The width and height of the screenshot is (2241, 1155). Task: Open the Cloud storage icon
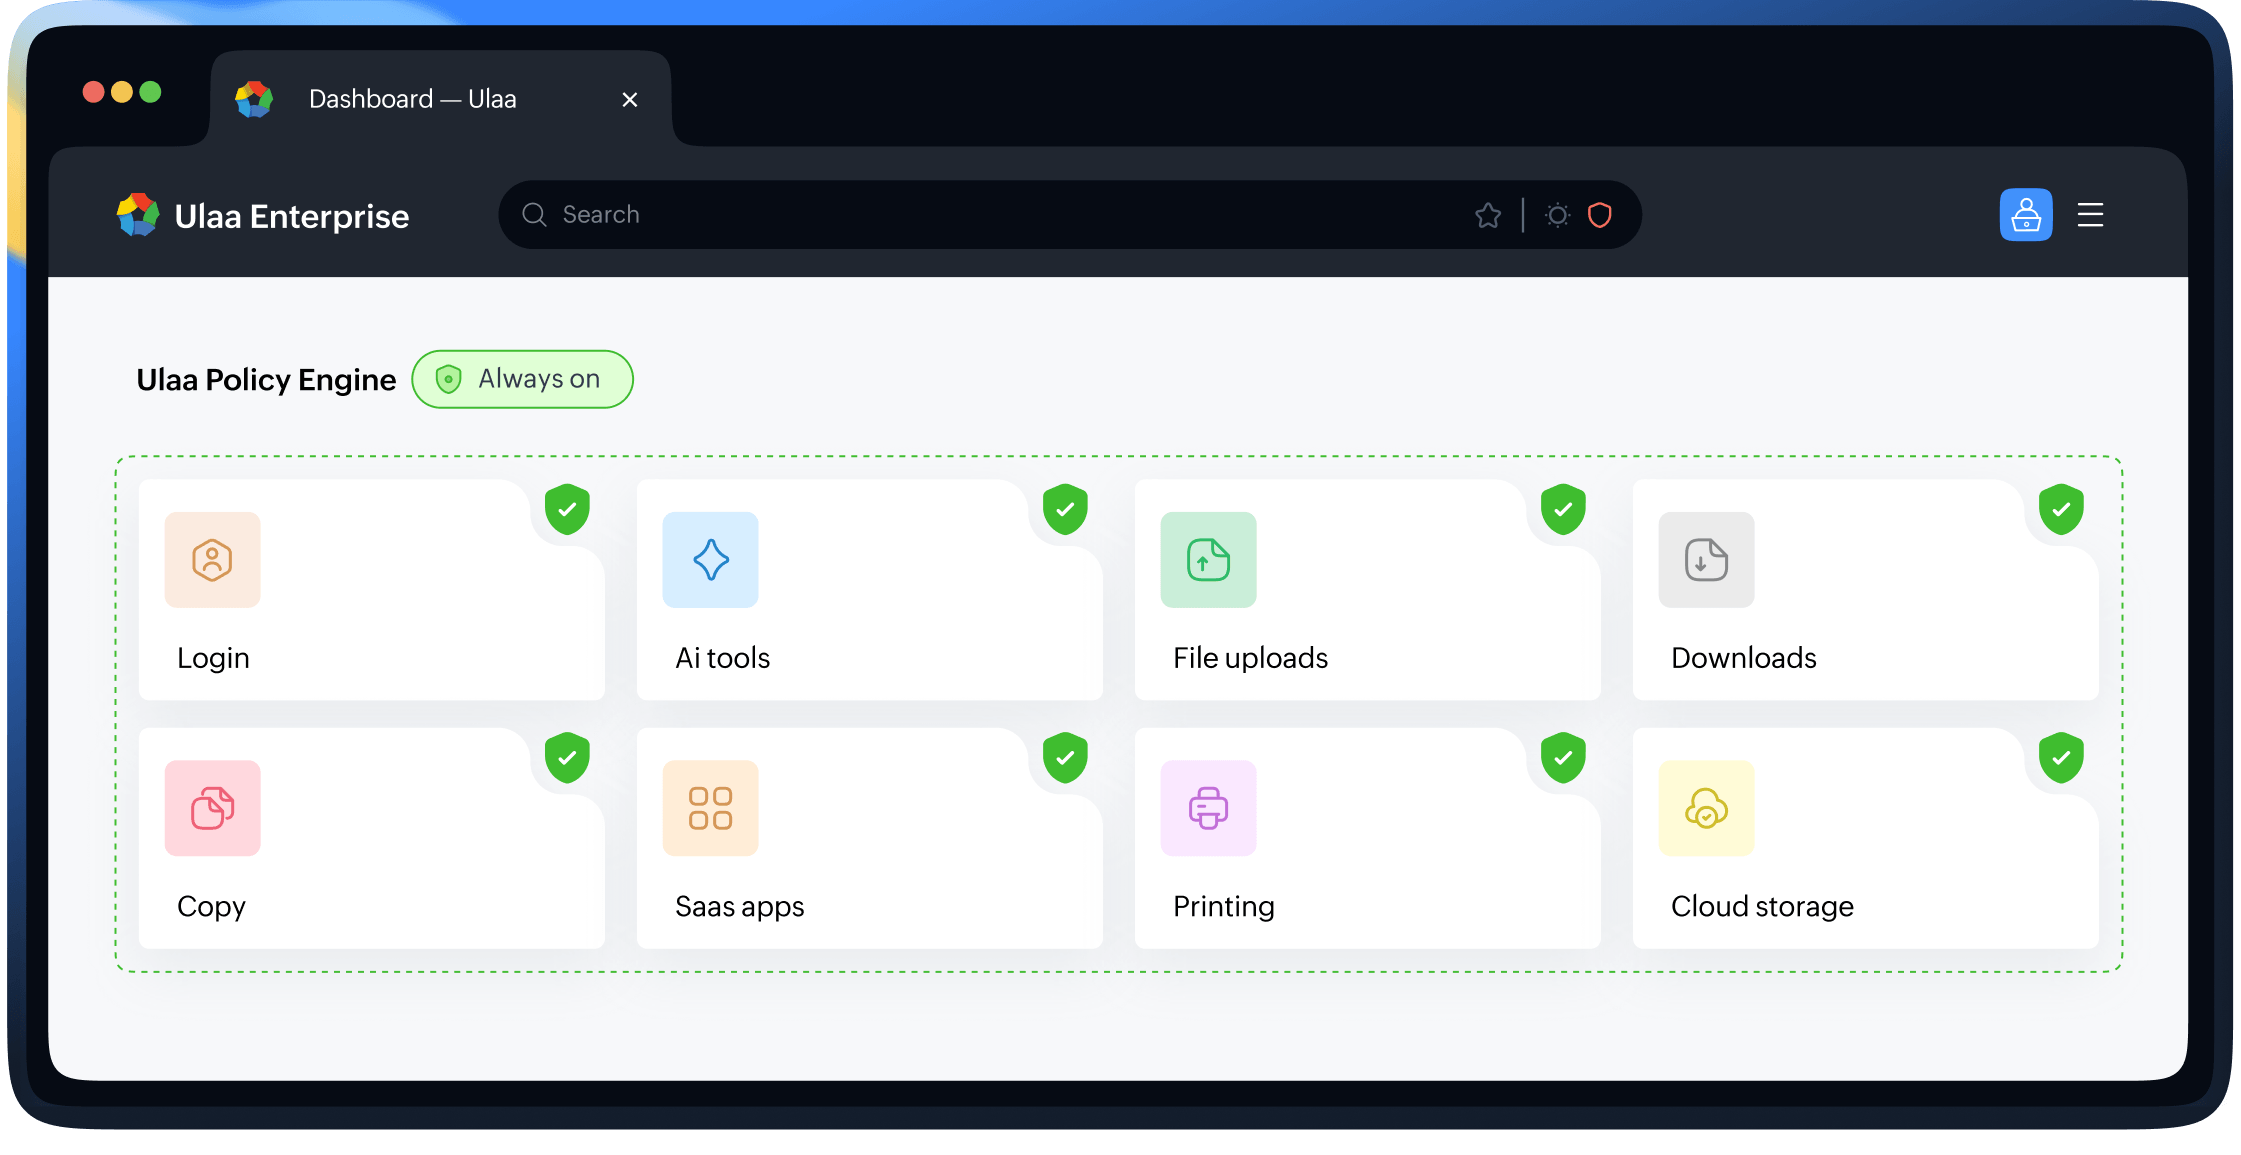1706,808
